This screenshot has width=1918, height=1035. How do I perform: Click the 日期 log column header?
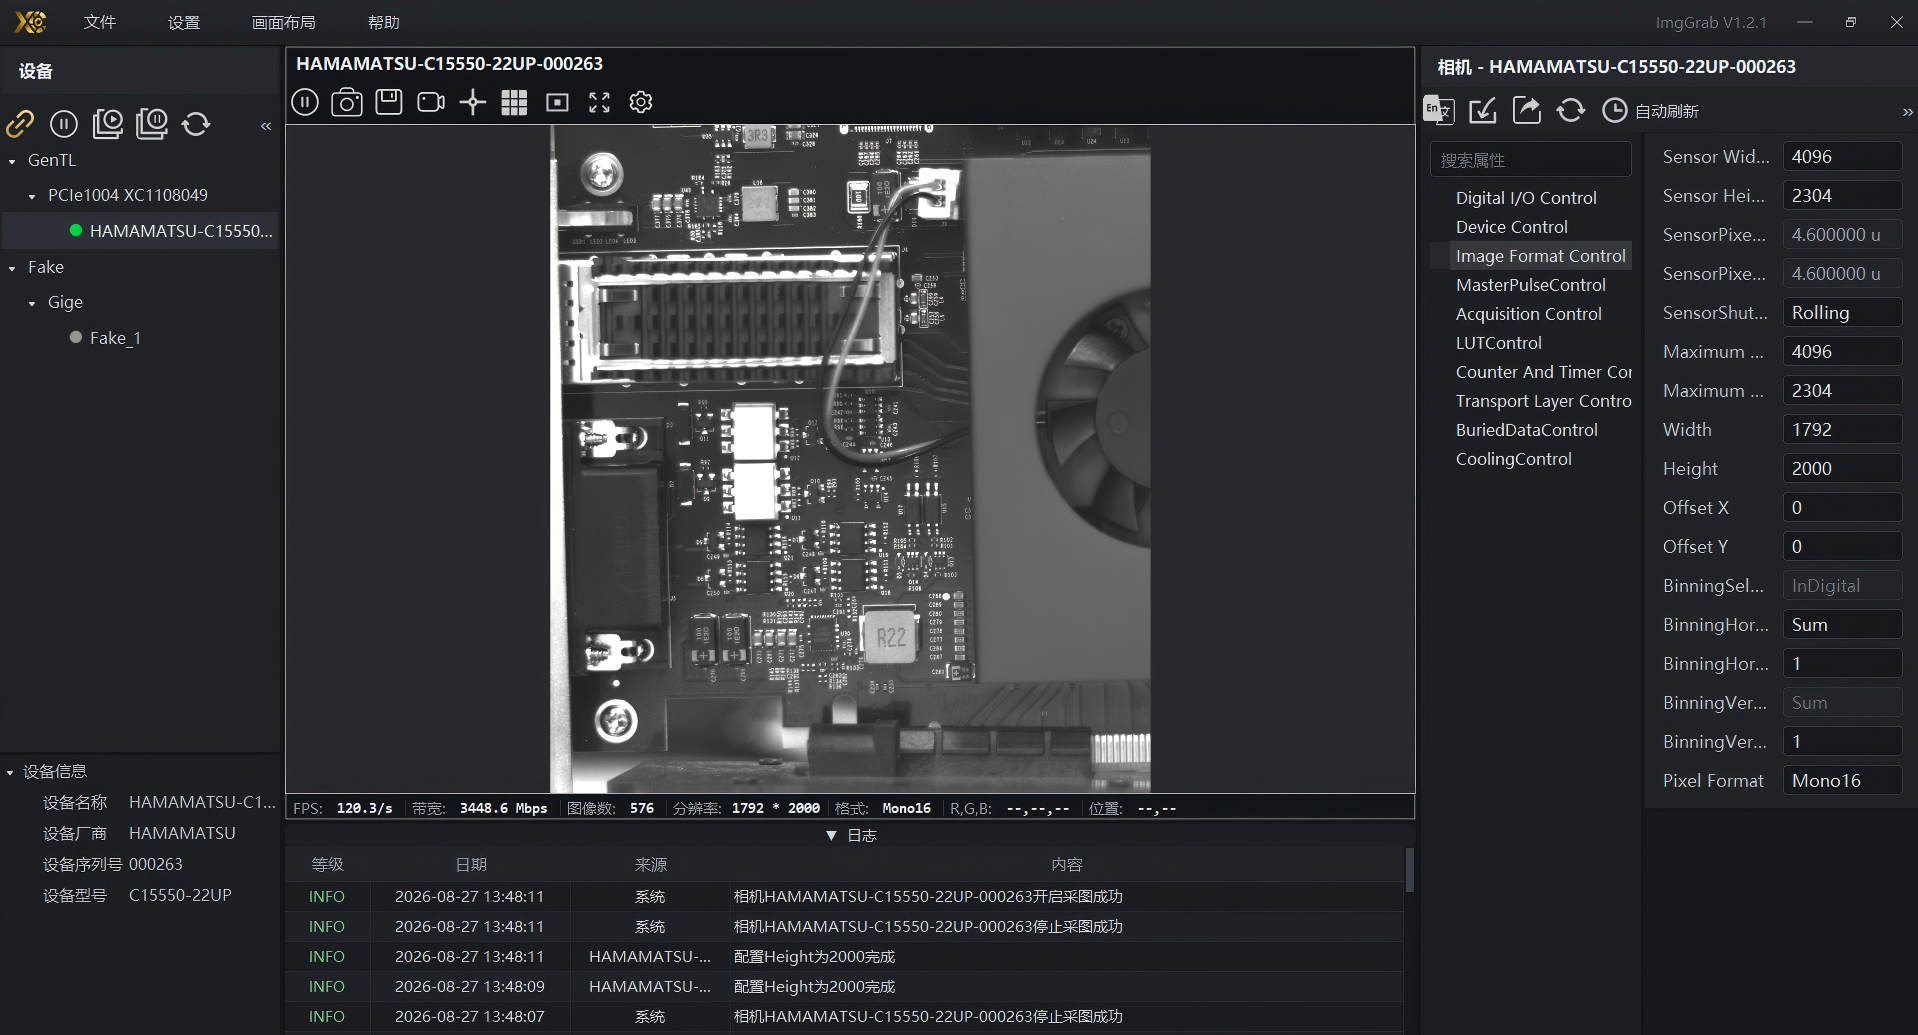[471, 865]
